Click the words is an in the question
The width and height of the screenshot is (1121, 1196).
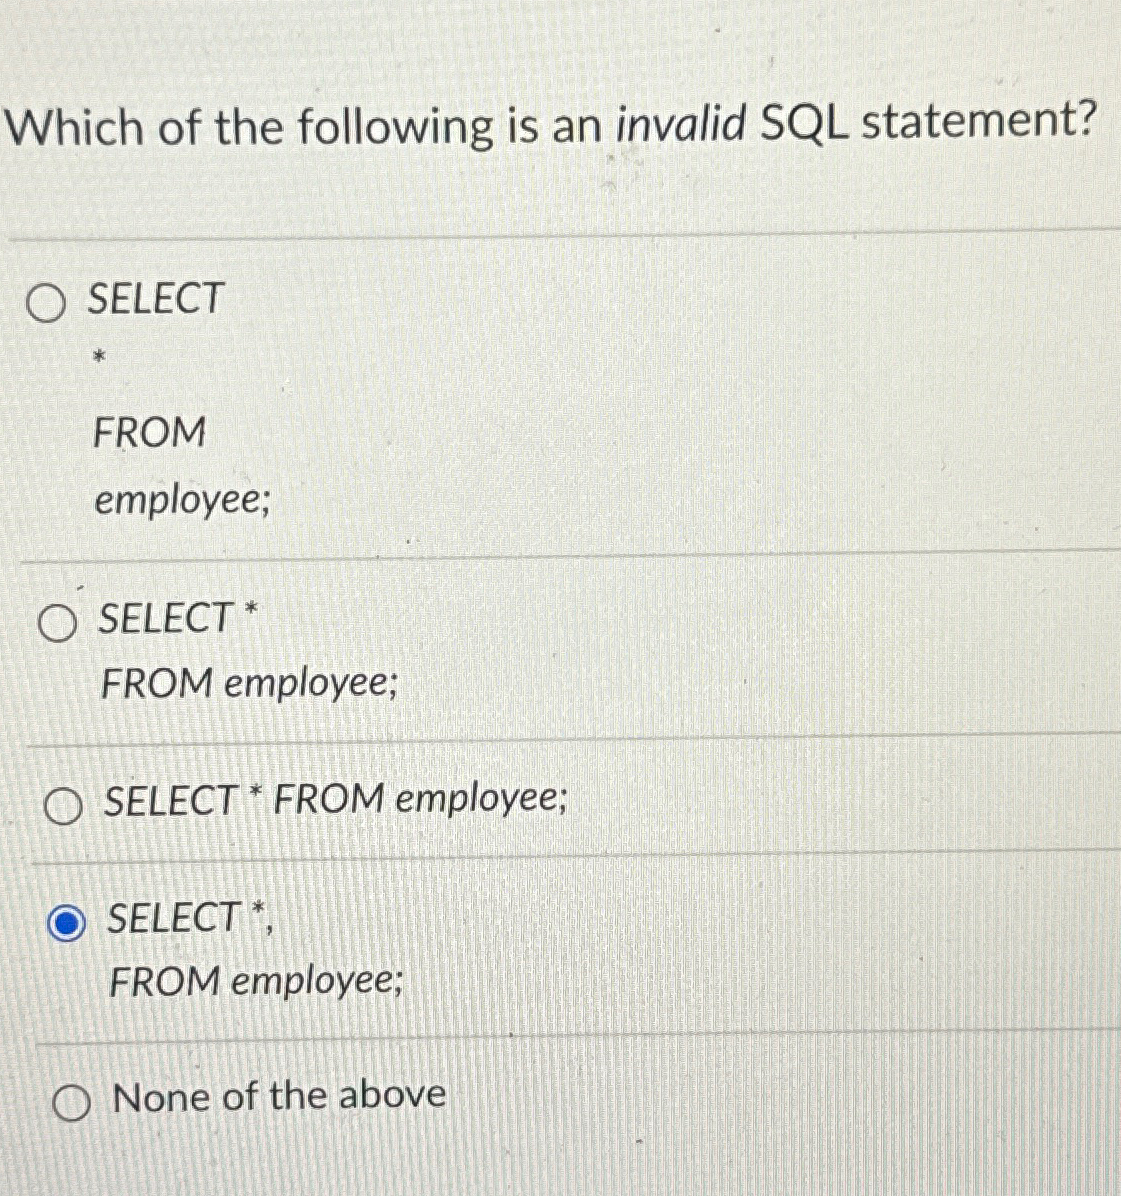(x=550, y=125)
